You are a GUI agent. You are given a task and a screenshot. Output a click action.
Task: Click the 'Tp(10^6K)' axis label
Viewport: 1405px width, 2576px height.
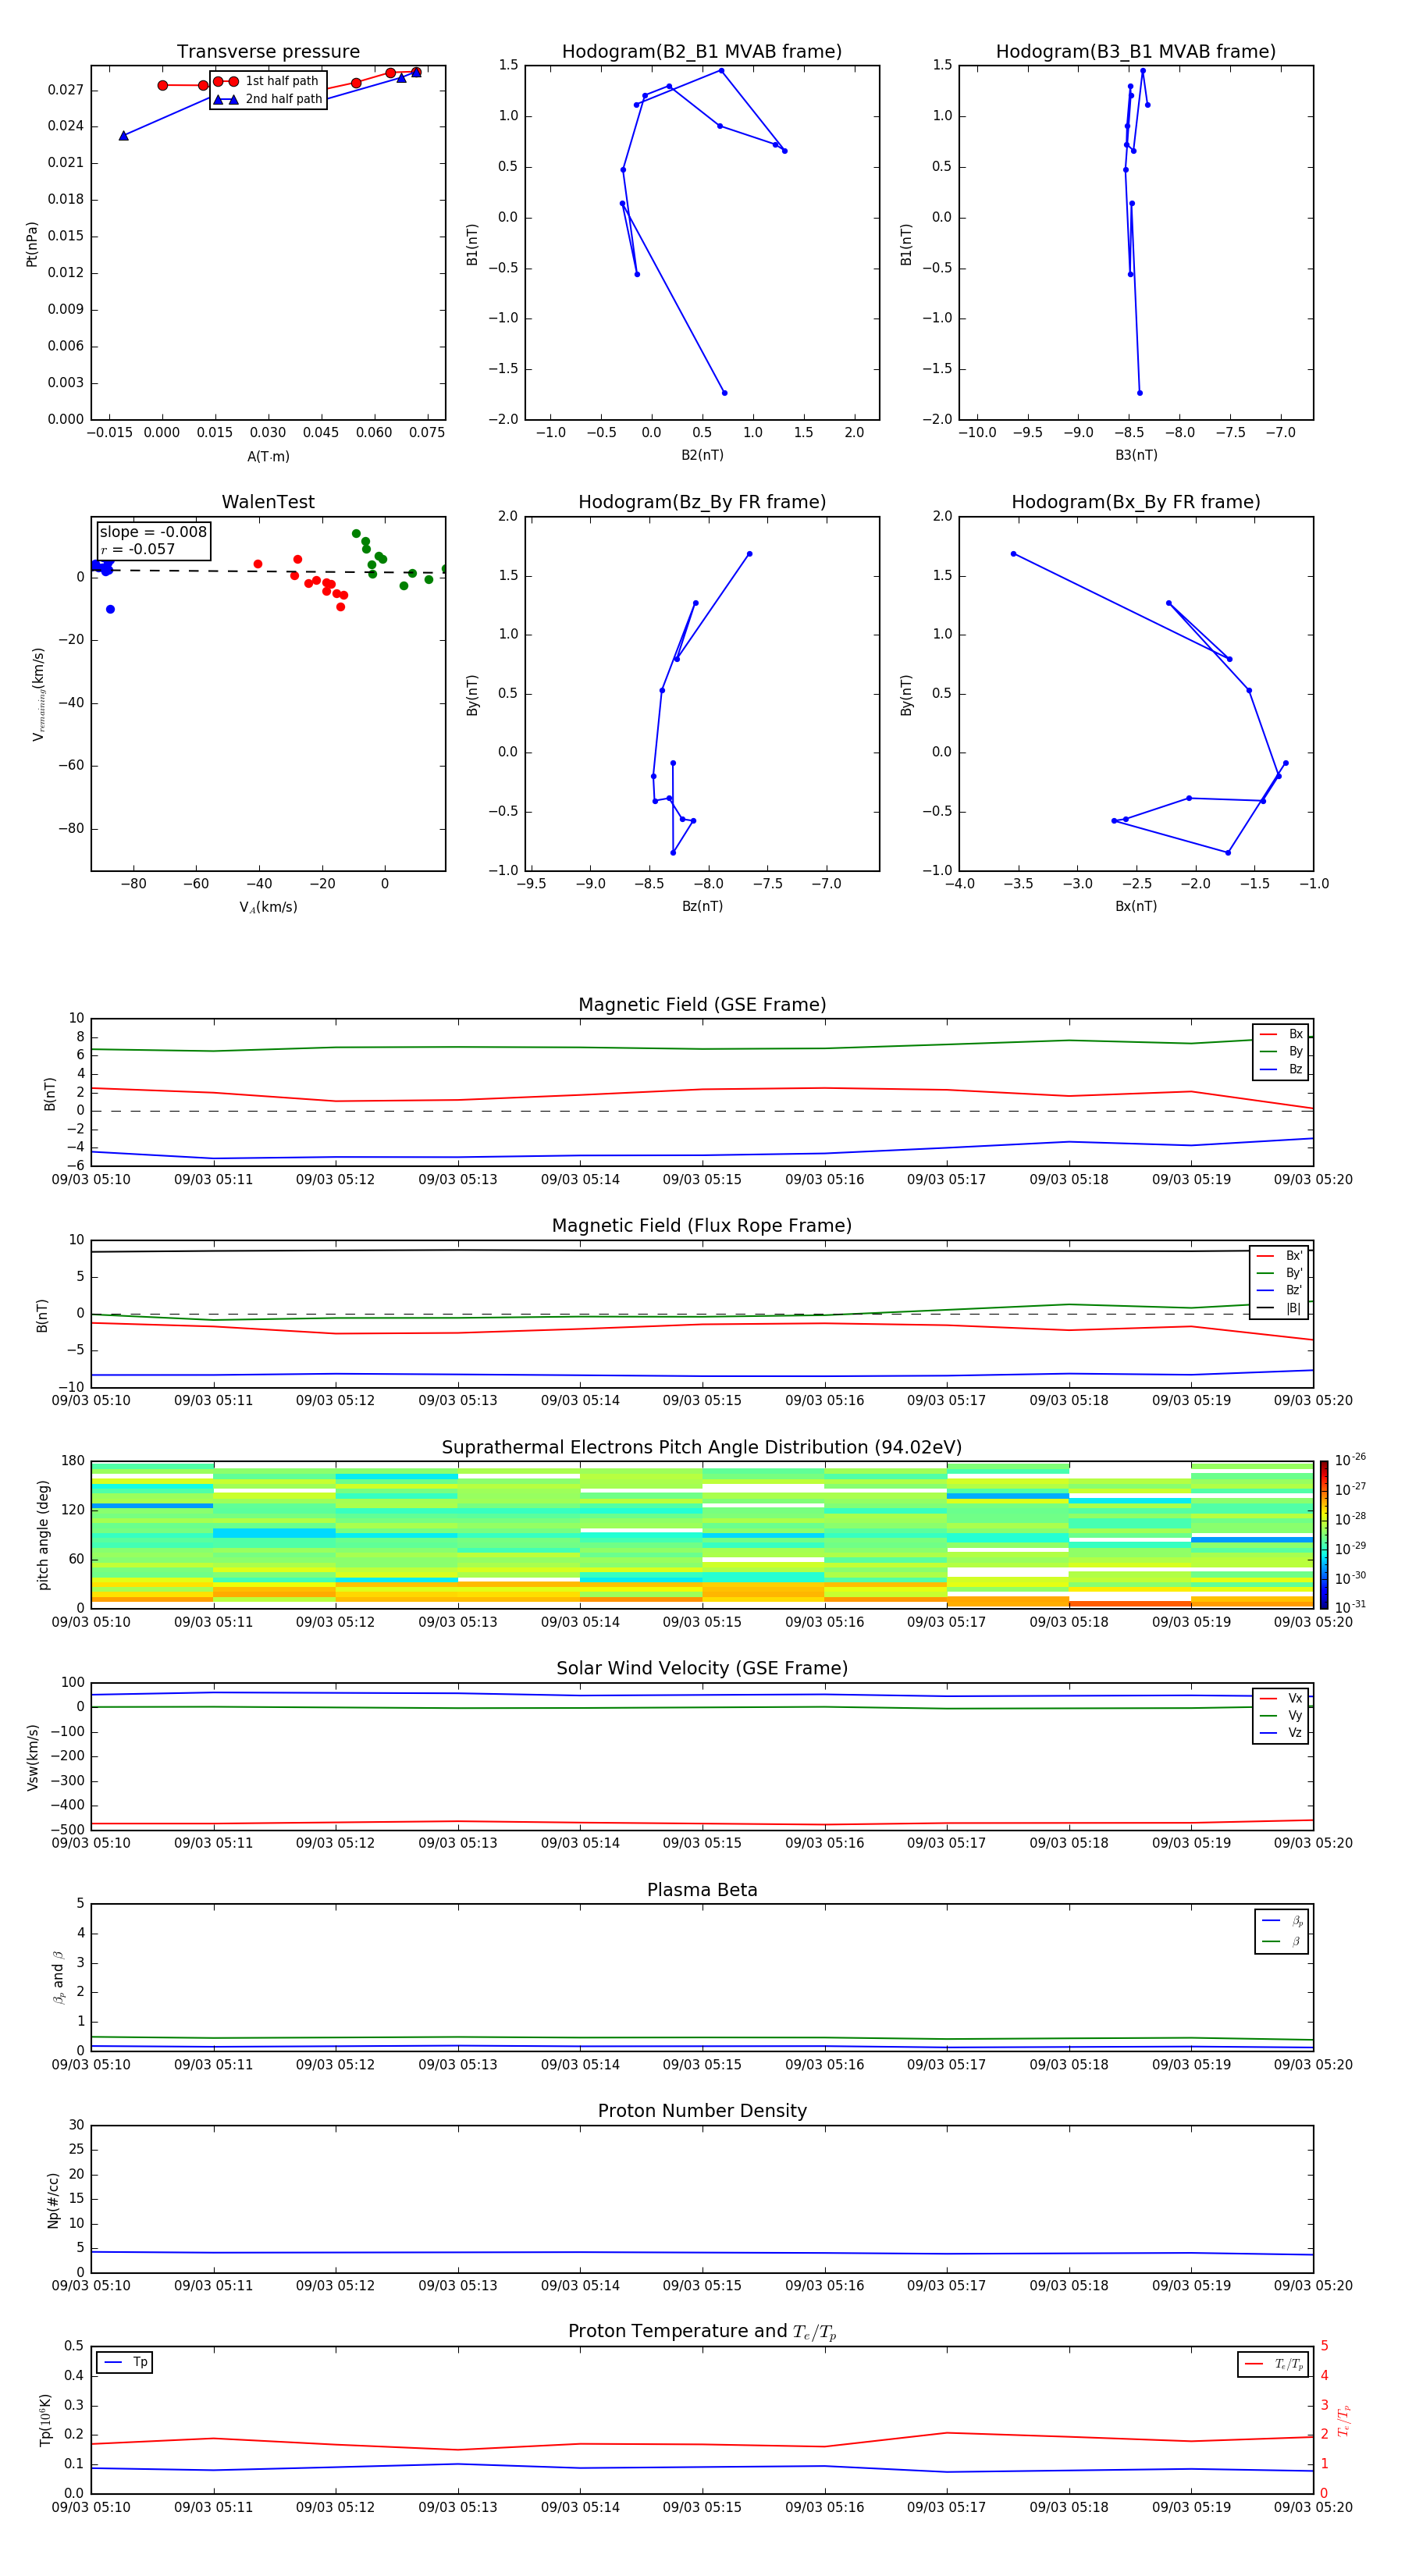tap(46, 2420)
